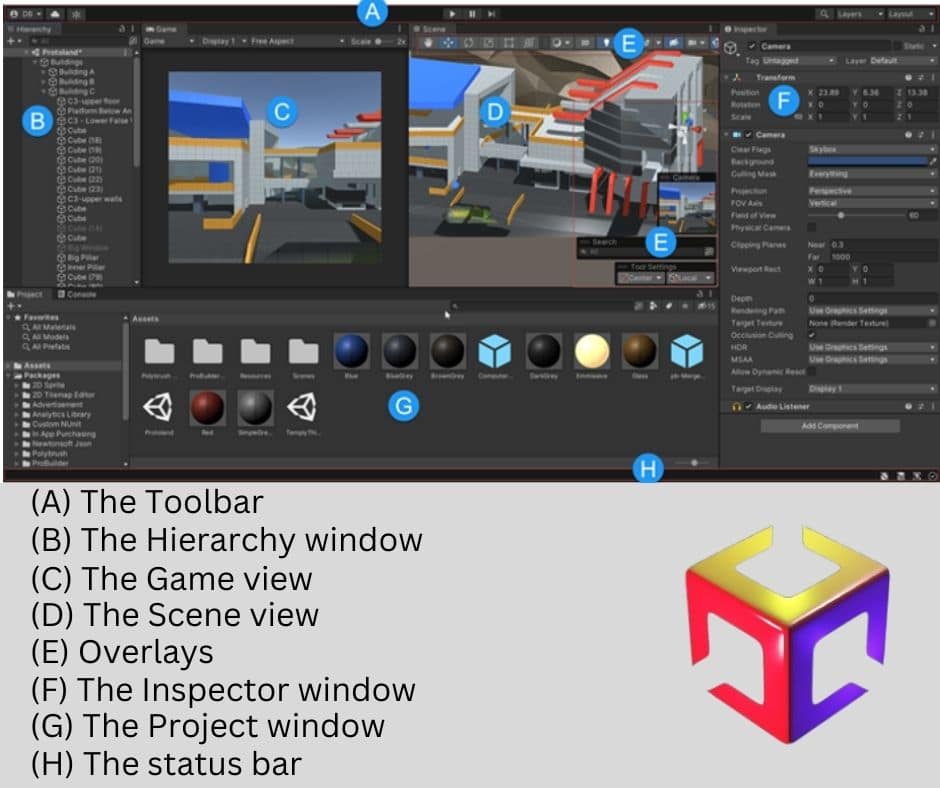940x788 pixels.
Task: Click the Center pivot button in Tool Settings
Action: pos(640,277)
